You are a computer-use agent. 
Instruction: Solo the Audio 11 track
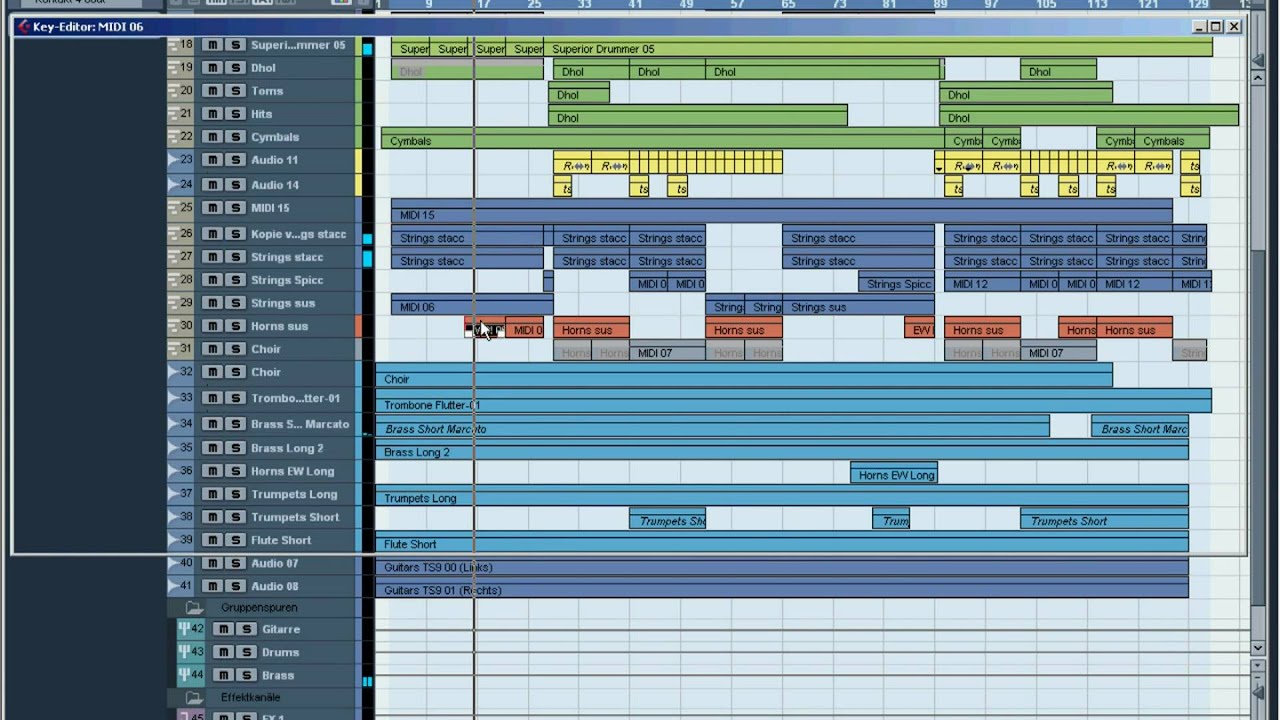235,160
